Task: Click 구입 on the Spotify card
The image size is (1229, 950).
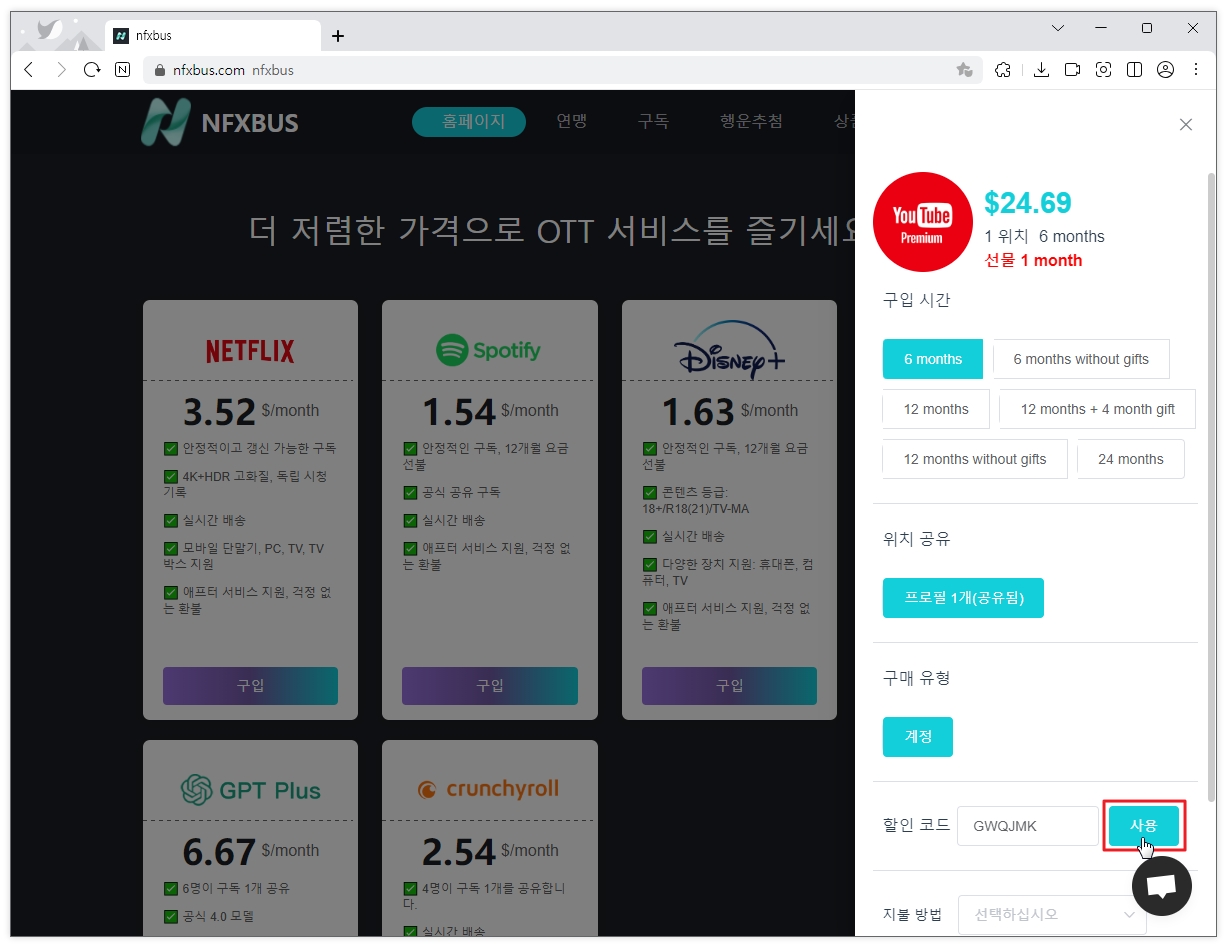Action: (x=489, y=686)
